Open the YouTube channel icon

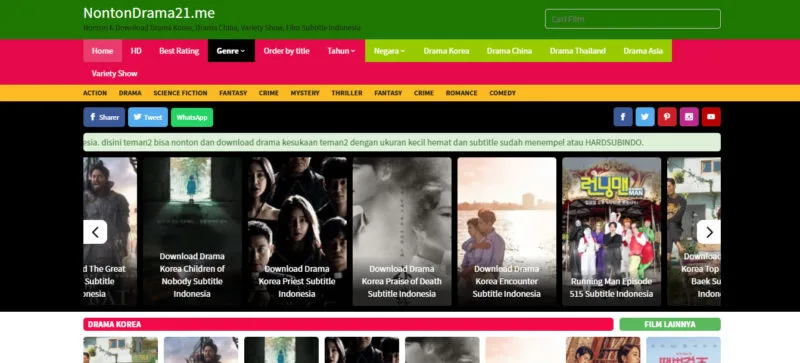[x=711, y=117]
